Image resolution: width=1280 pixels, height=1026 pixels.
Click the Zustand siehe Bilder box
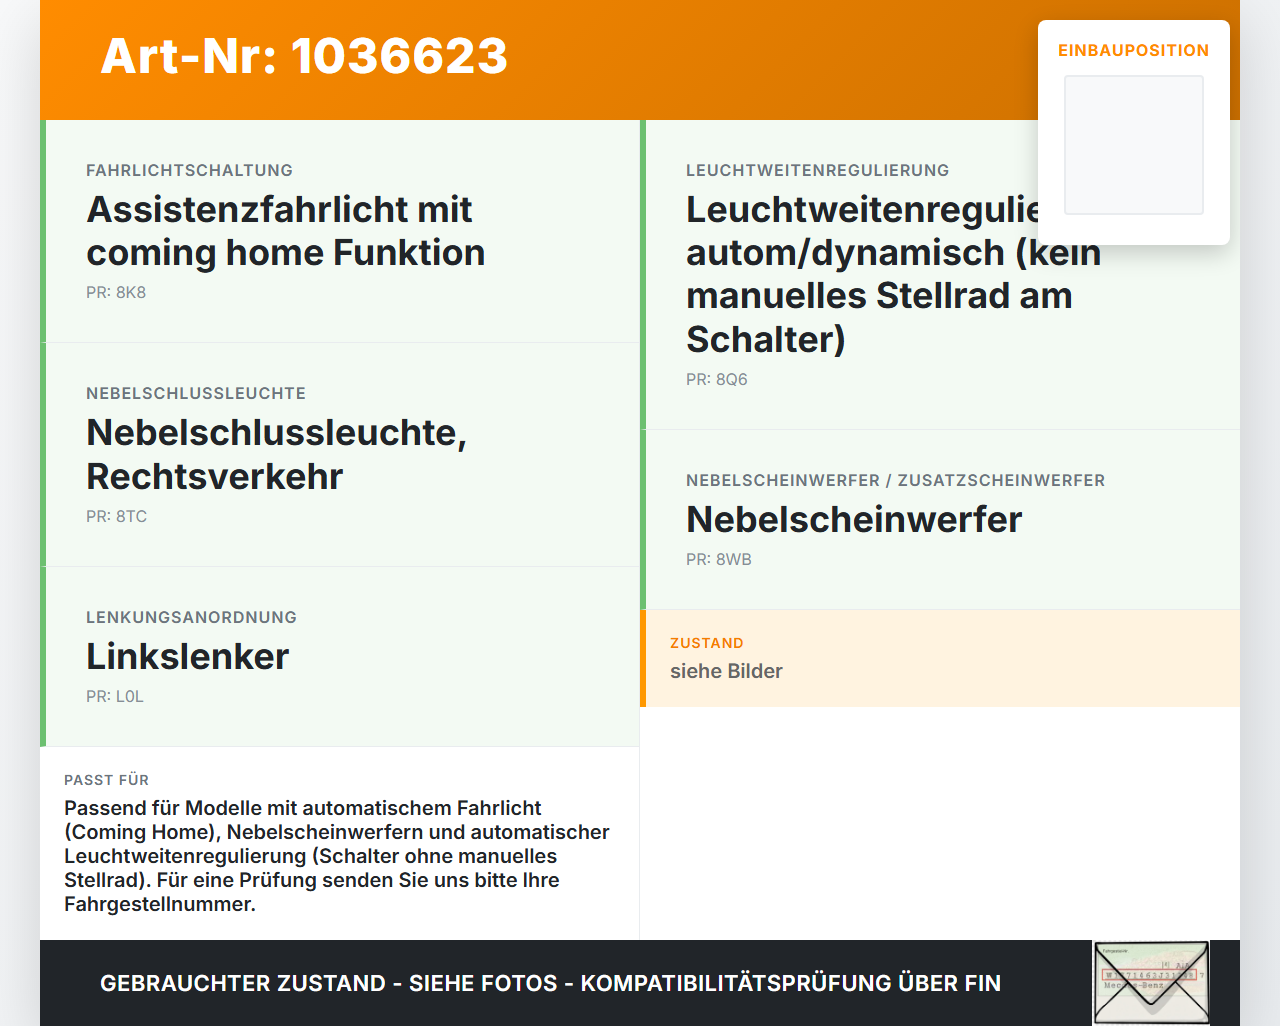click(x=940, y=658)
